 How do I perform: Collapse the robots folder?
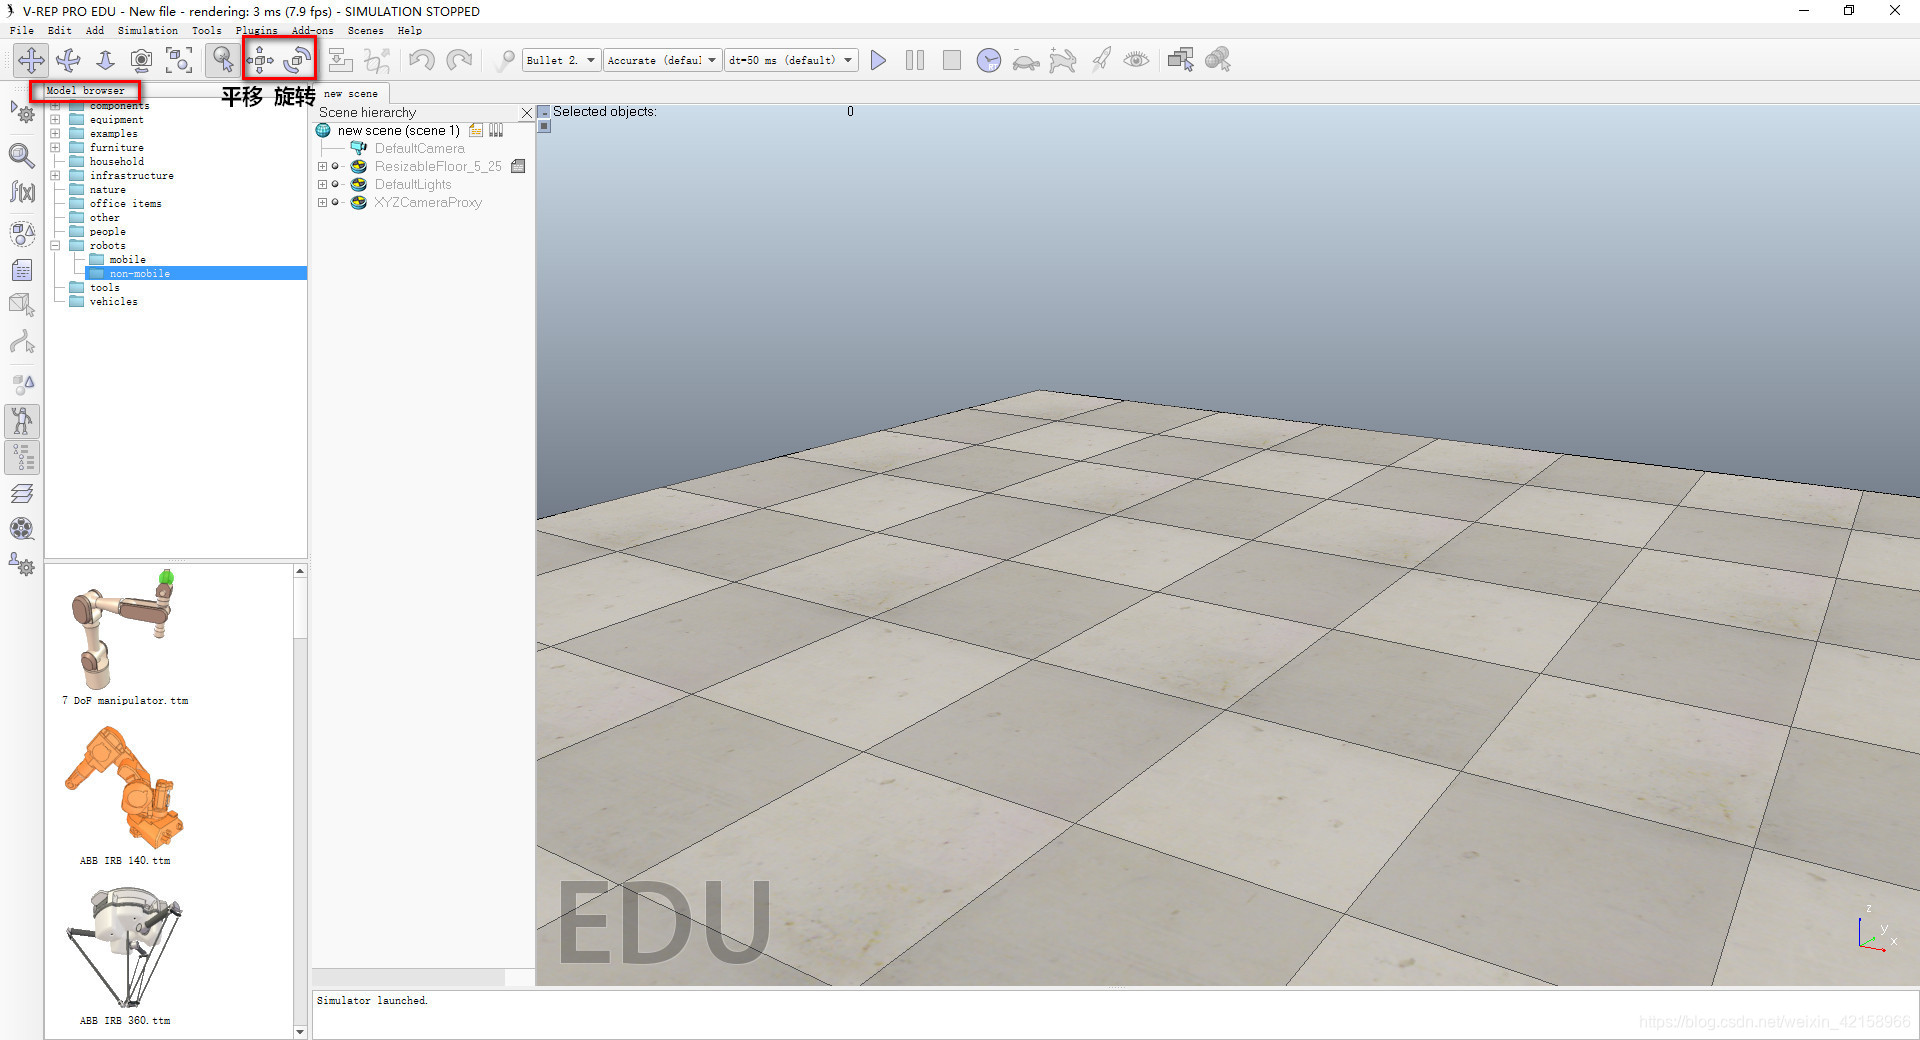[x=55, y=246]
